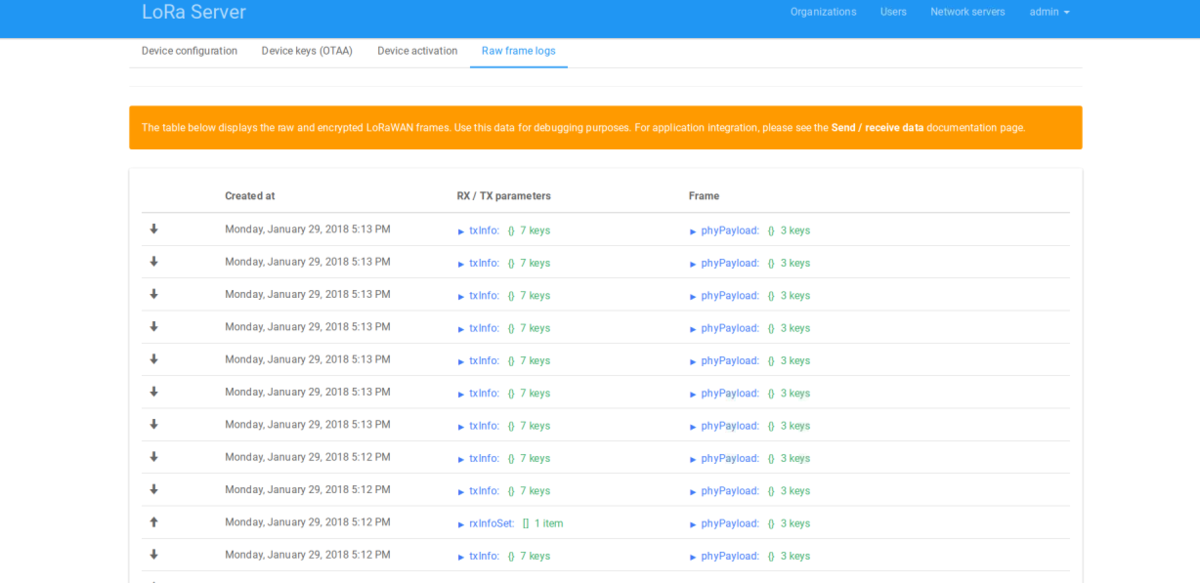Click downlink arrow in the second table row
Image resolution: width=1200 pixels, height=583 pixels.
tap(154, 262)
